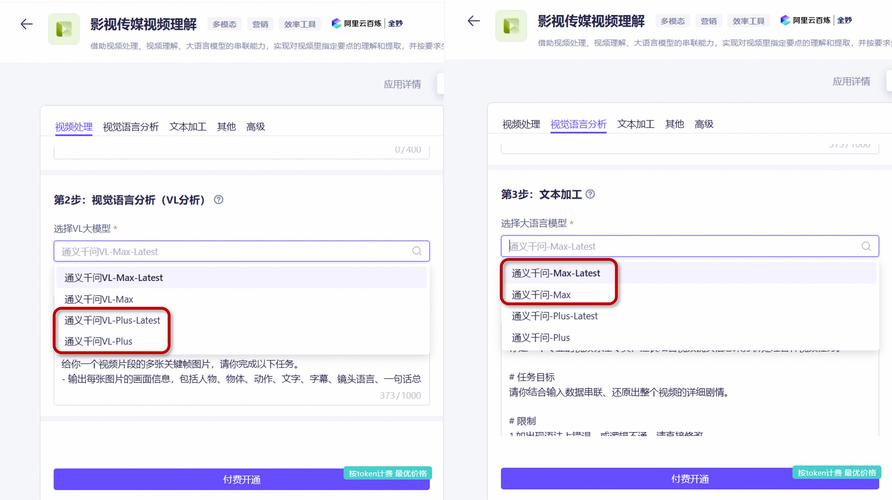Click 付费开通 button in right panel
892x500 pixels.
(689, 478)
